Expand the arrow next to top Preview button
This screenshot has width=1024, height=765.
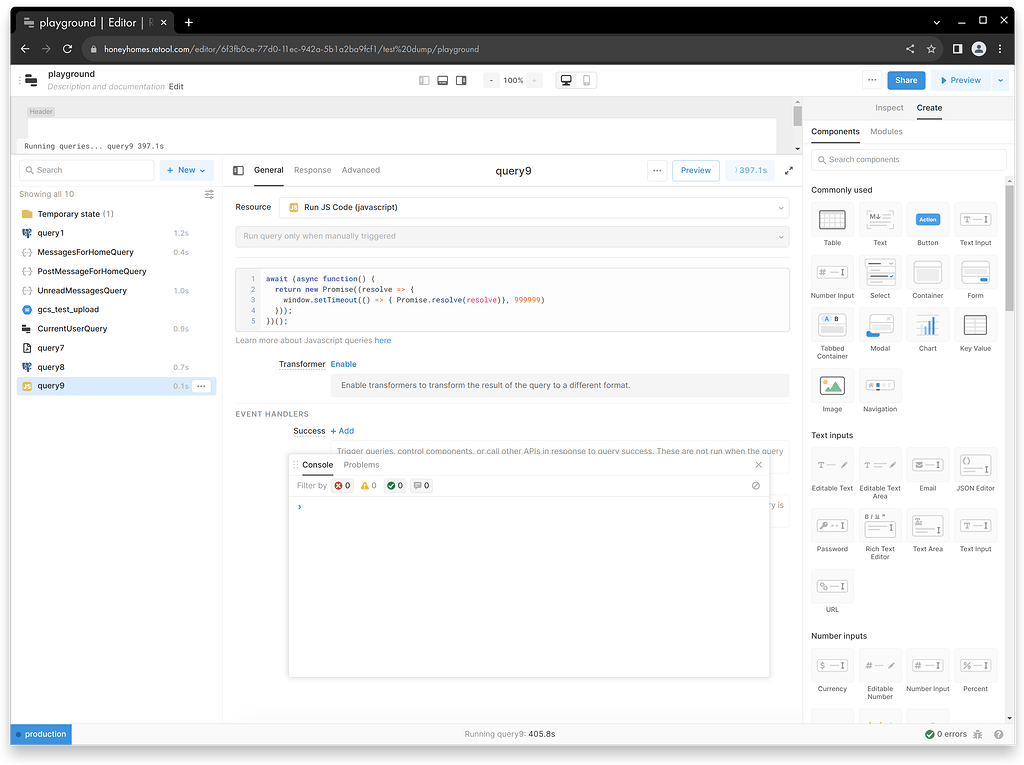coord(999,80)
